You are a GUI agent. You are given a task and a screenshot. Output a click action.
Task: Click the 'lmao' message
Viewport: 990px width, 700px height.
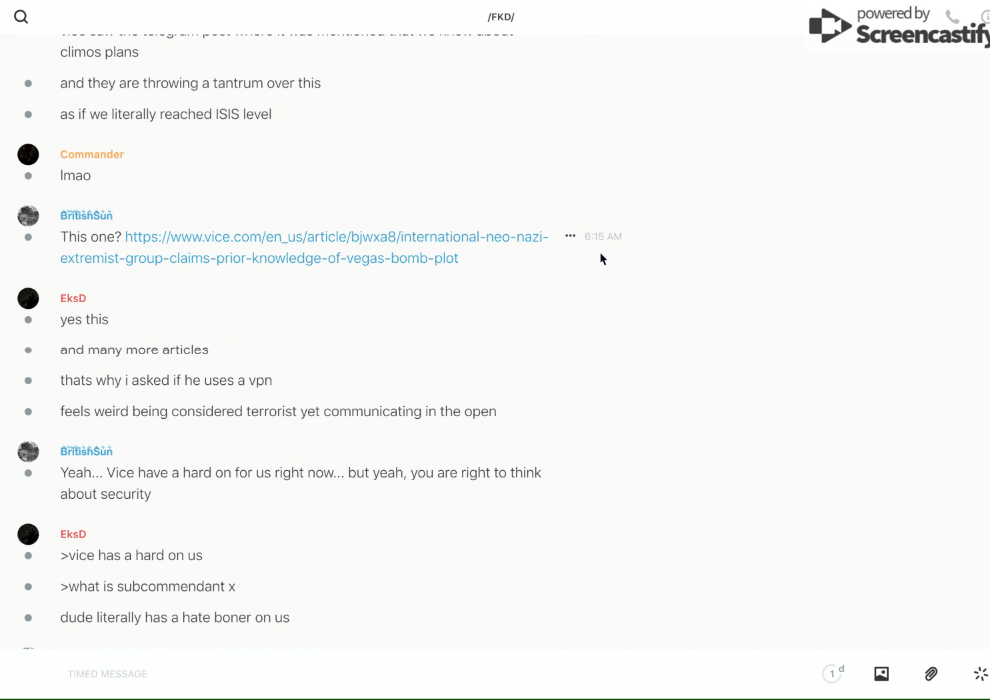point(75,175)
